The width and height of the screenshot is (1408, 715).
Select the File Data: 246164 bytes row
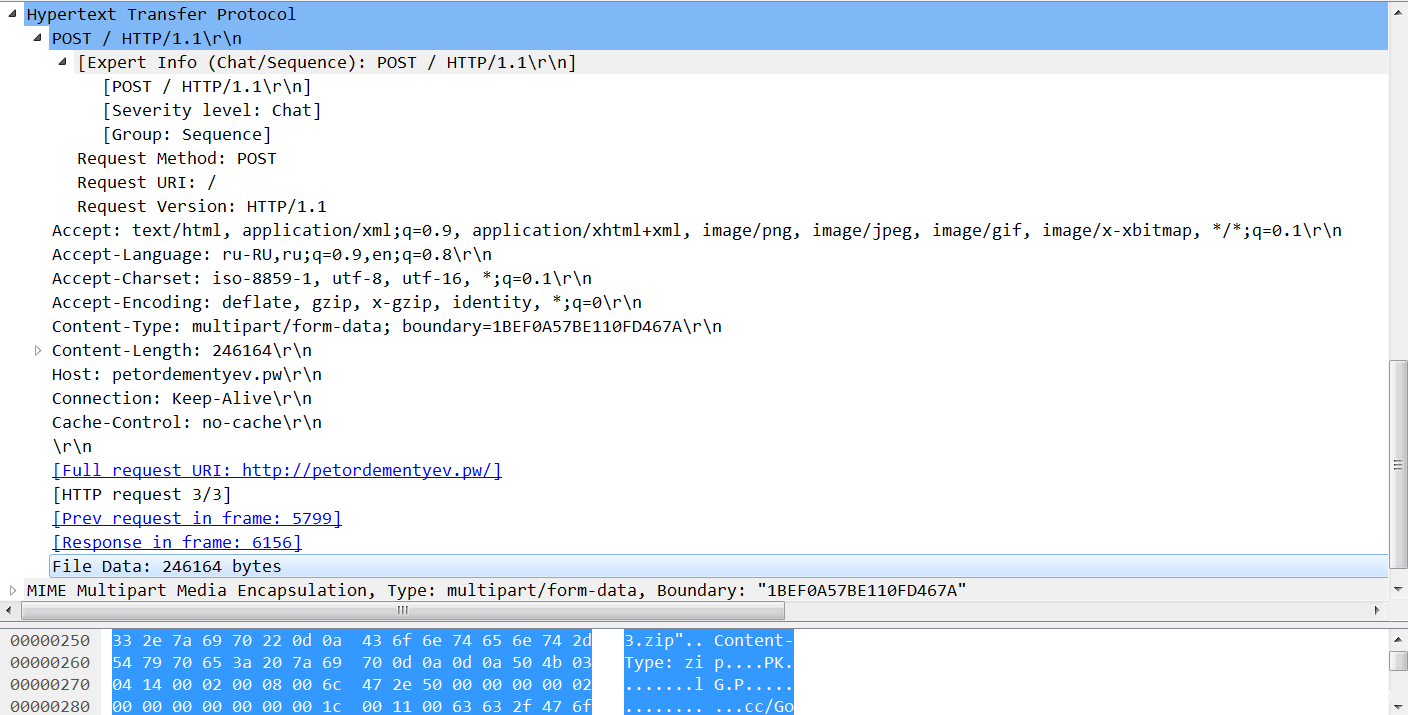166,566
